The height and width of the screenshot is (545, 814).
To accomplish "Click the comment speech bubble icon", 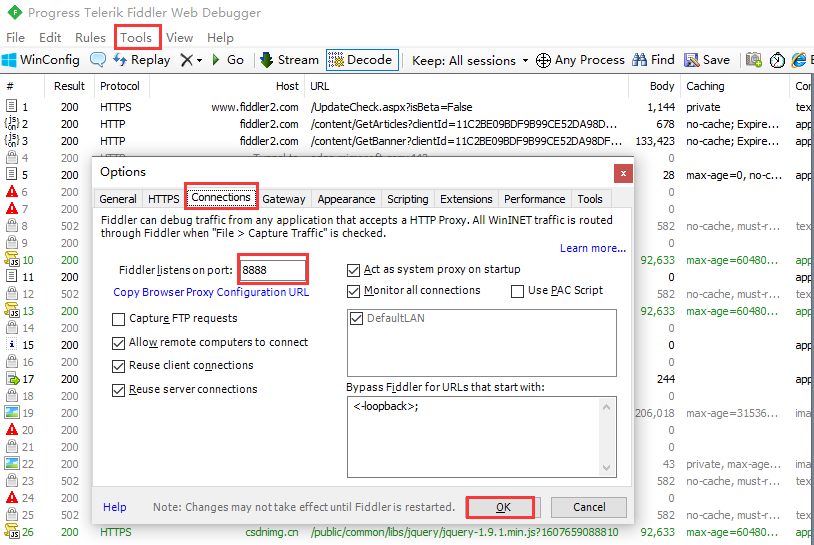I will click(x=98, y=60).
